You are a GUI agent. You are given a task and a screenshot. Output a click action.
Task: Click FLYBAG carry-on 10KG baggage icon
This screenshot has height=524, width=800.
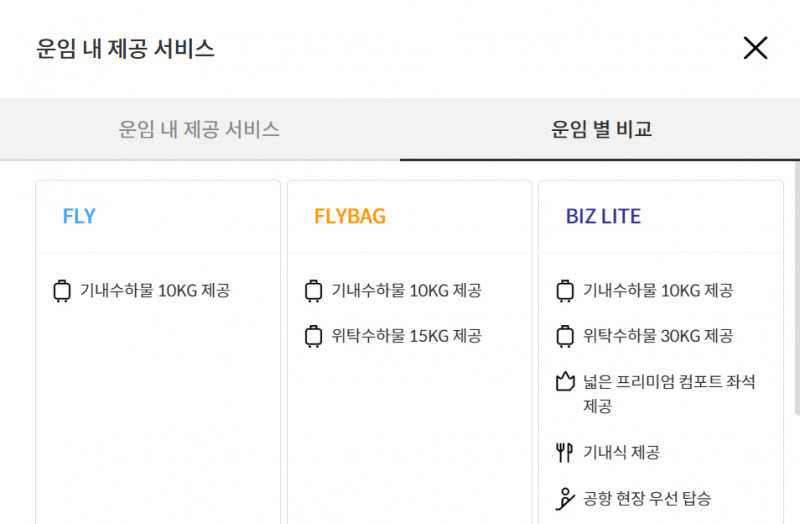313,291
